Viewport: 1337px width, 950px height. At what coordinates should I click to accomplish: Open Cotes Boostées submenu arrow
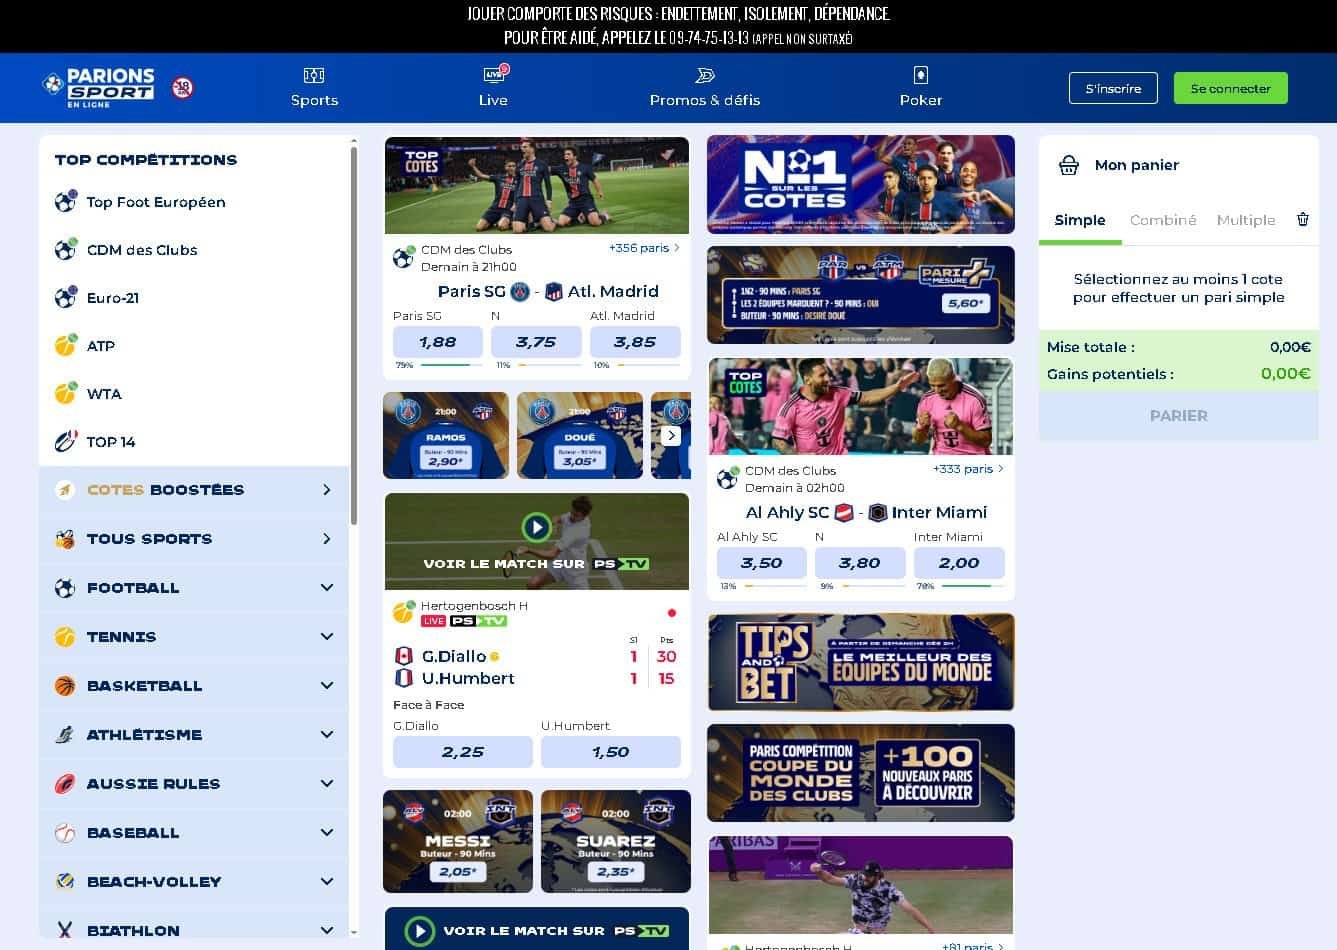click(x=327, y=490)
